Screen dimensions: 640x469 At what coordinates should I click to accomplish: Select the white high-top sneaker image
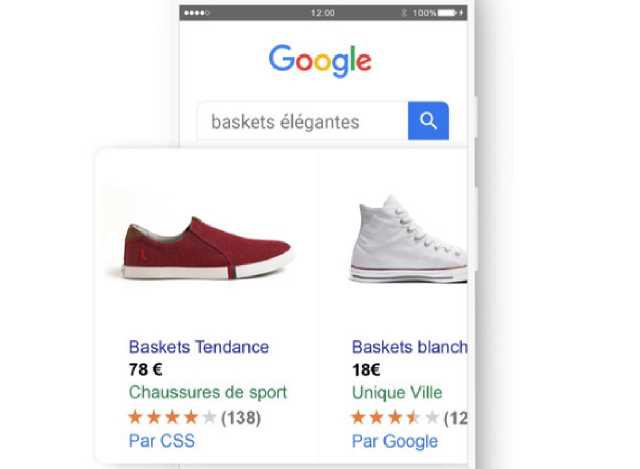click(x=408, y=239)
